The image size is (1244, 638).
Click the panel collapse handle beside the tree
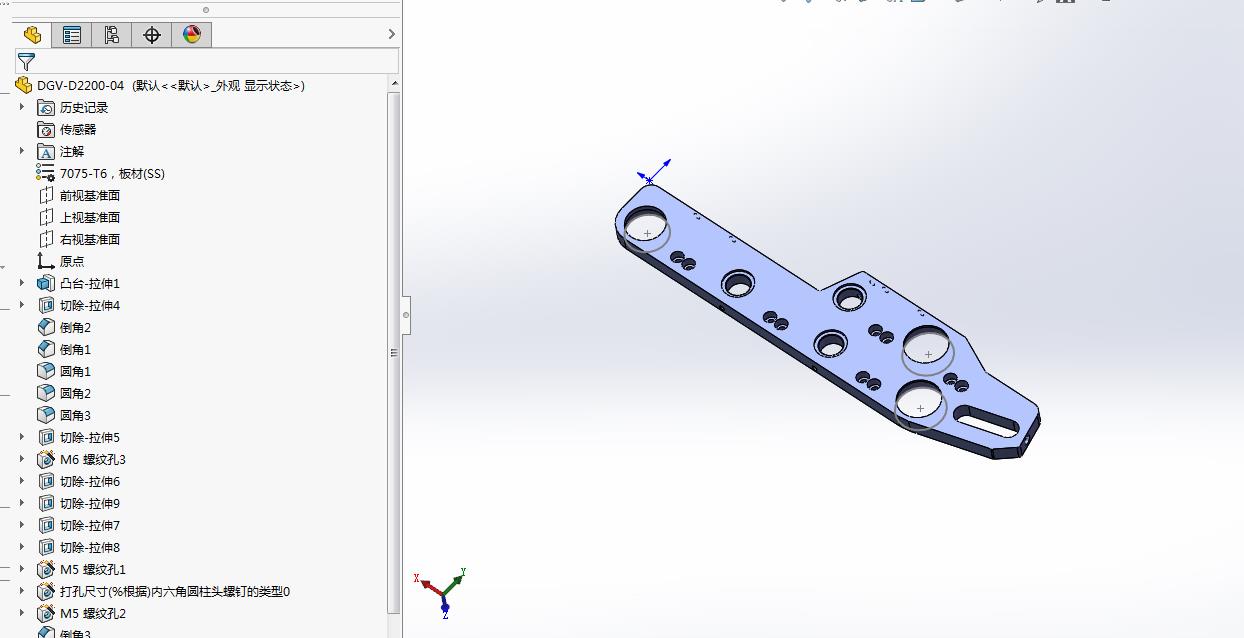[x=406, y=315]
